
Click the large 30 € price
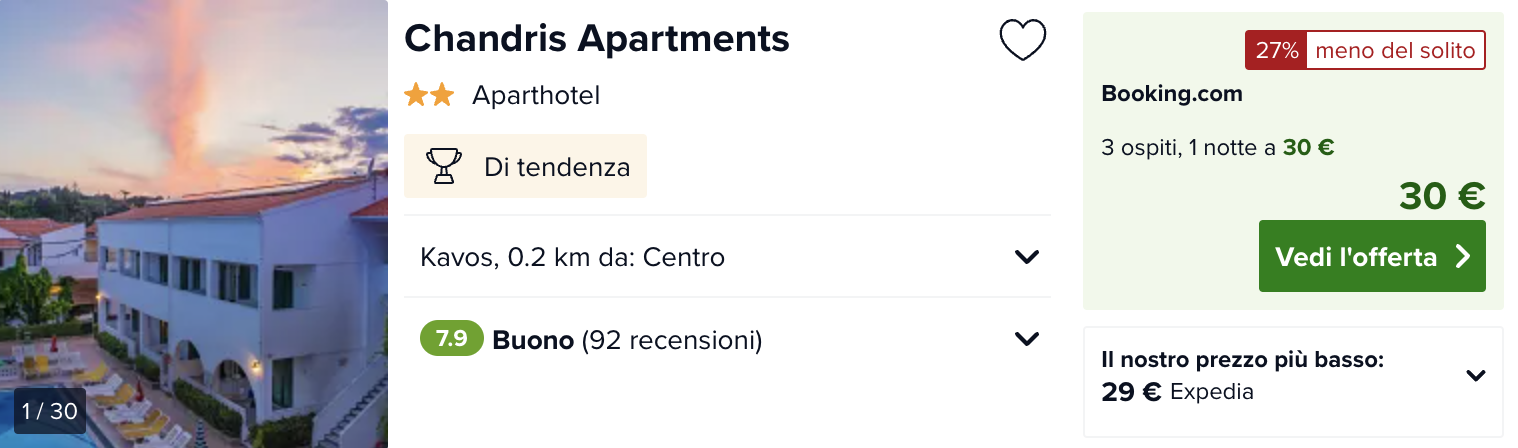tap(1442, 196)
